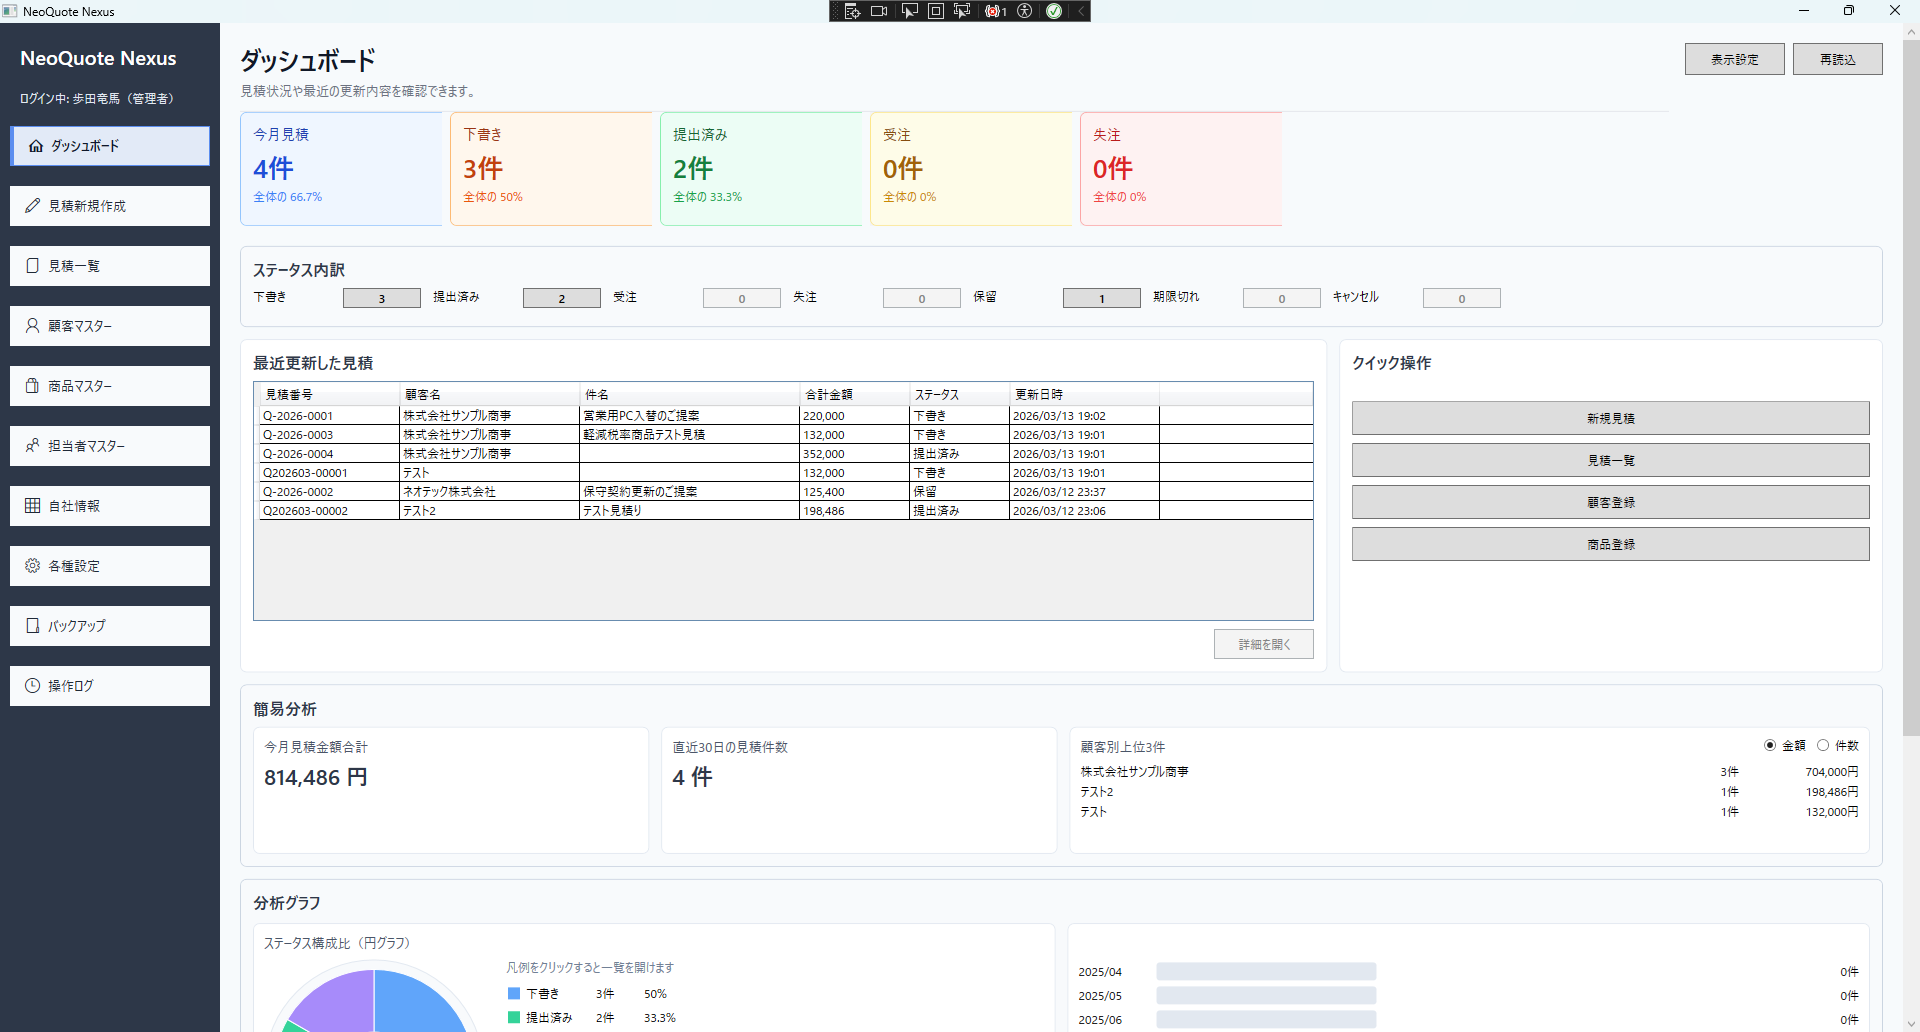Click the 814,486 円 monthly total
1920x1032 pixels.
coord(316,777)
